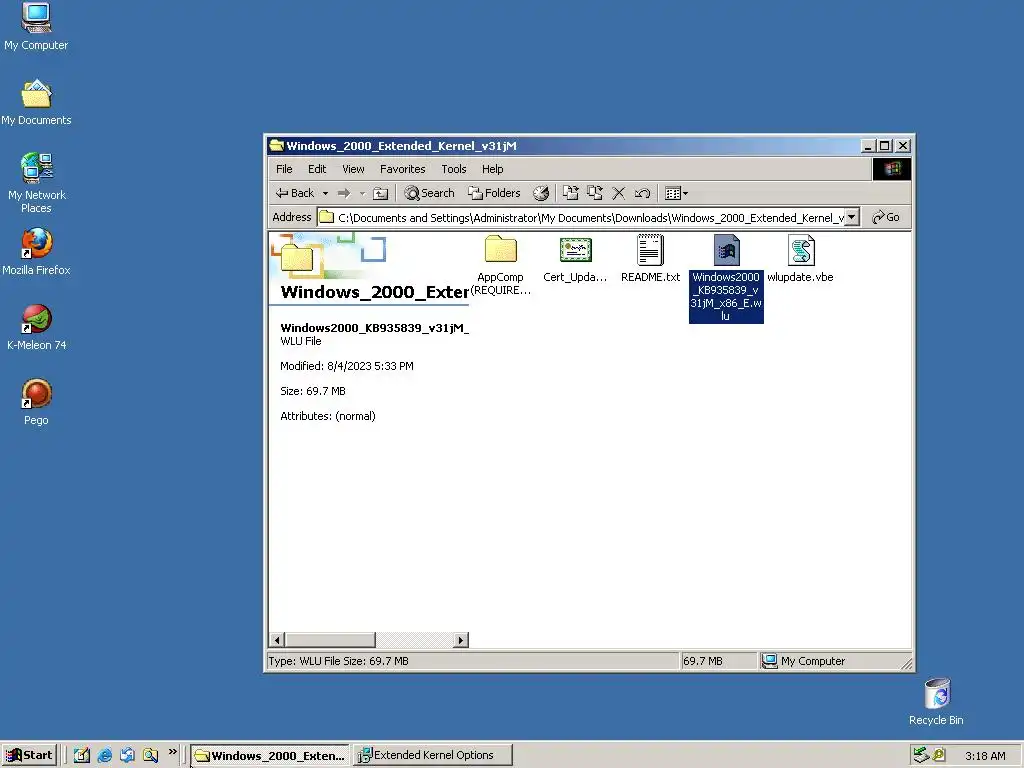Switch to Extended Kernel Options taskbar button

point(433,755)
